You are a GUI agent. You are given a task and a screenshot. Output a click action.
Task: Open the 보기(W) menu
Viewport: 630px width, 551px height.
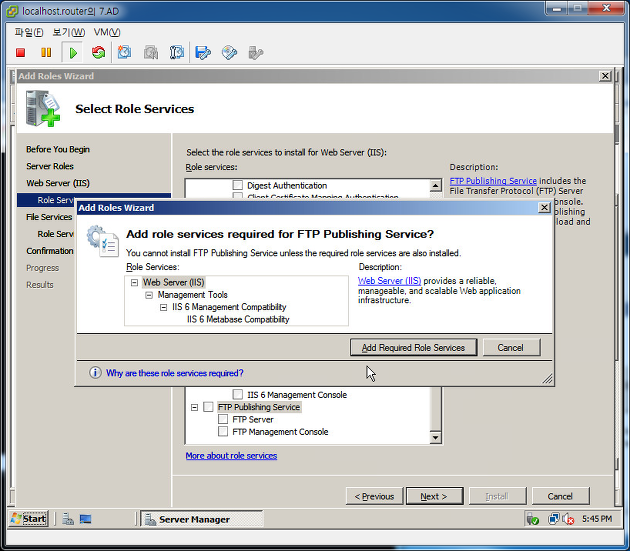point(68,32)
